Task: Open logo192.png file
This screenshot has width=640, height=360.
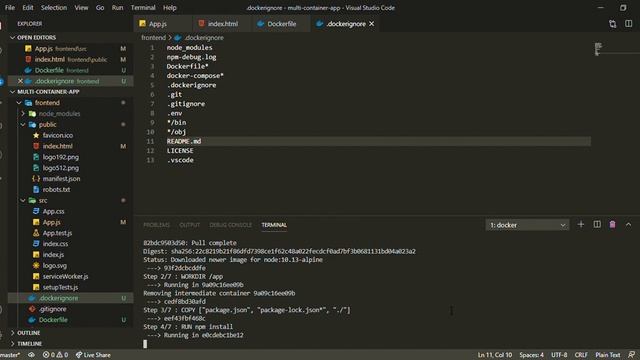Action: [60, 157]
